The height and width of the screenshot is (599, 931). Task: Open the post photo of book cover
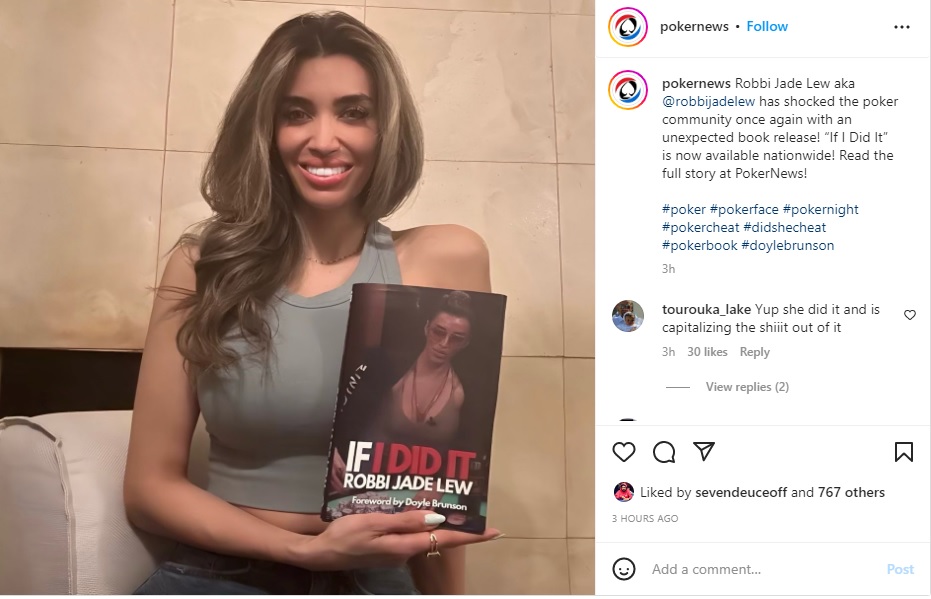coord(297,299)
